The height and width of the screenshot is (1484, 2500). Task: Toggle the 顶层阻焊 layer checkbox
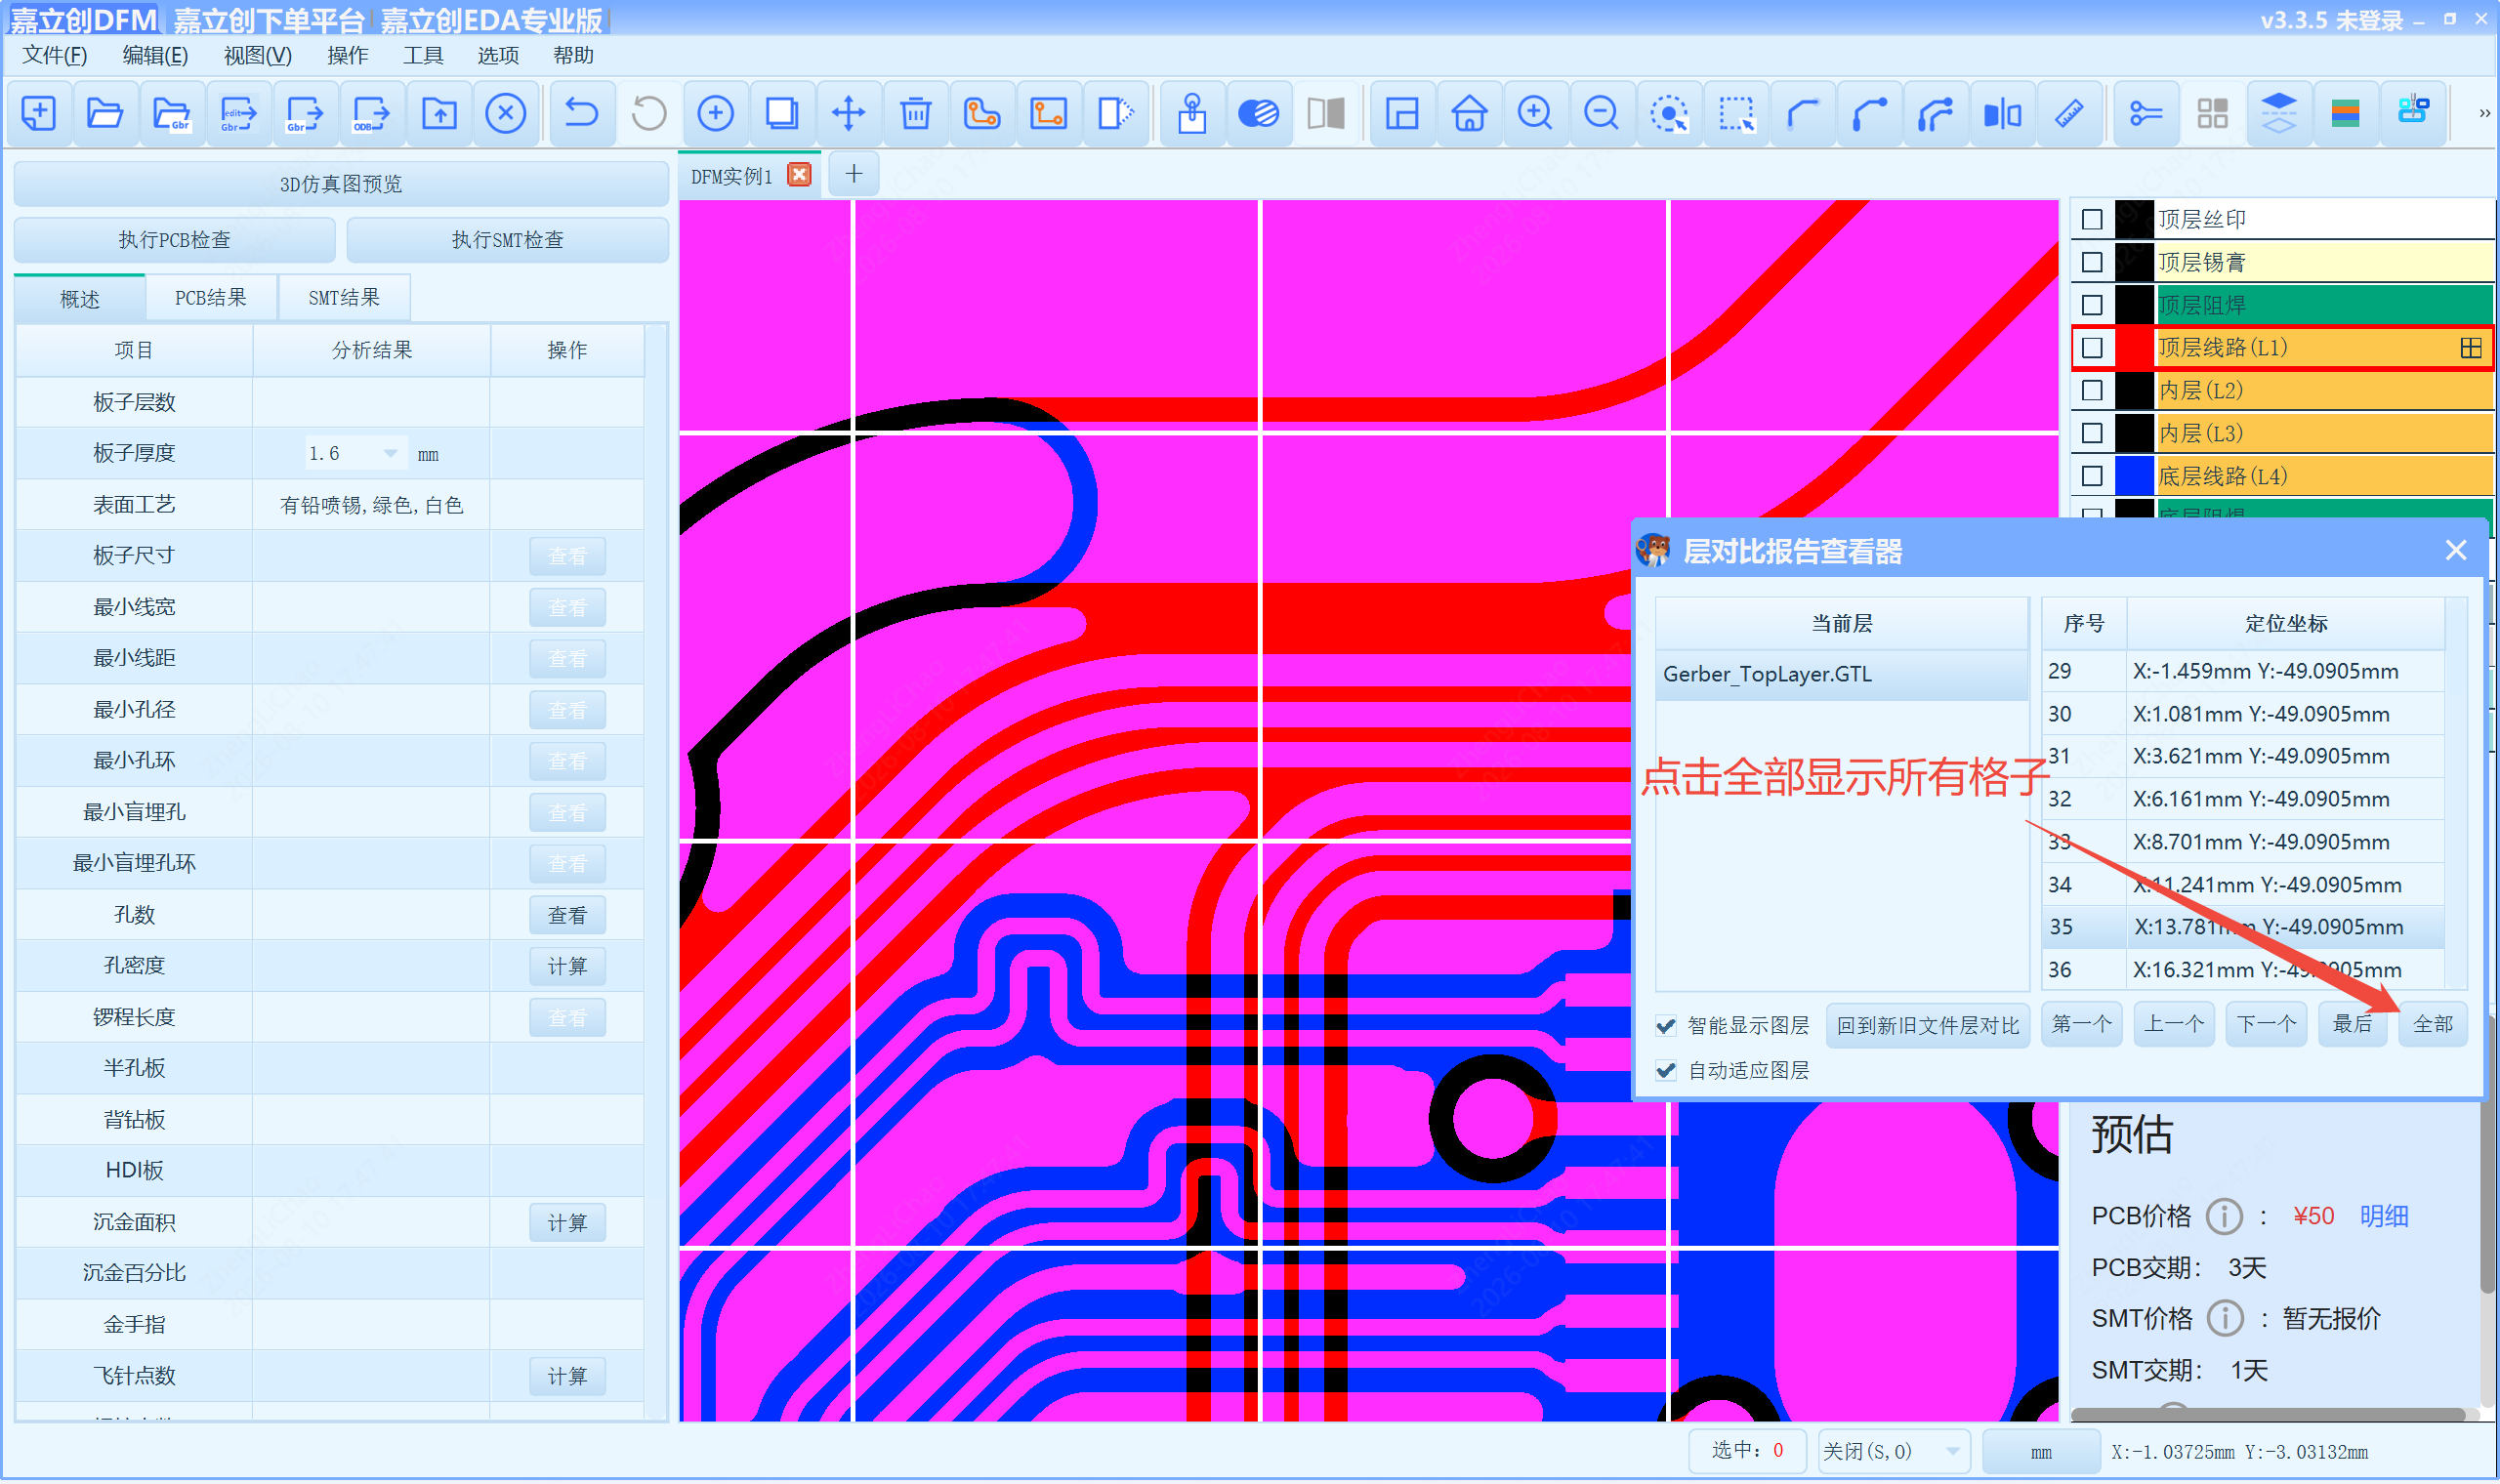[x=2092, y=305]
